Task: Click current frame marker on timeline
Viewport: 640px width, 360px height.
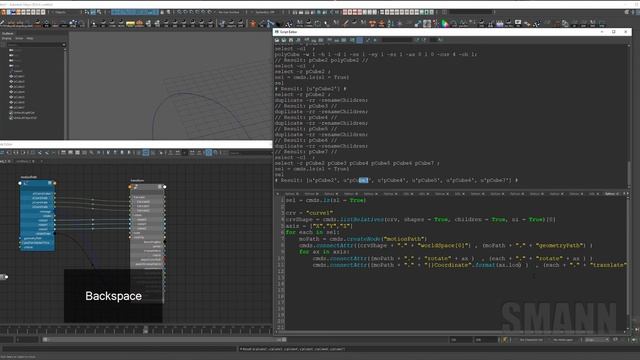Action: tap(146, 330)
